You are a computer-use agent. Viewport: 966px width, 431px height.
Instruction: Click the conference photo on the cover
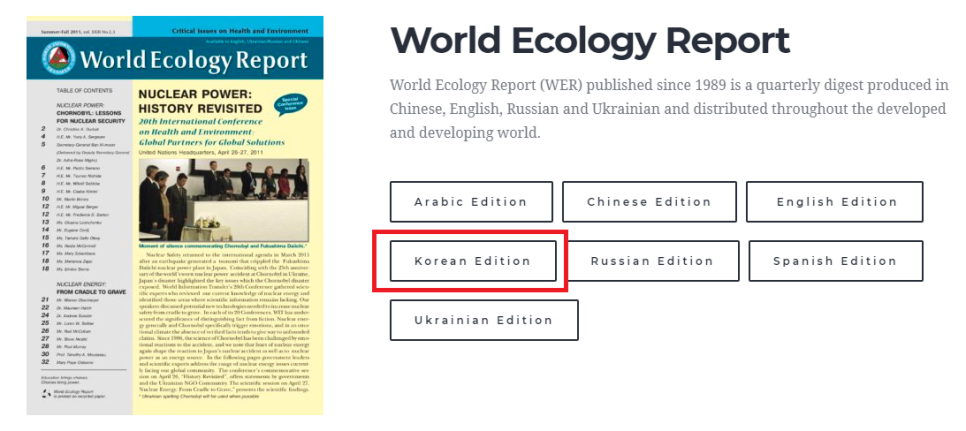(x=224, y=200)
